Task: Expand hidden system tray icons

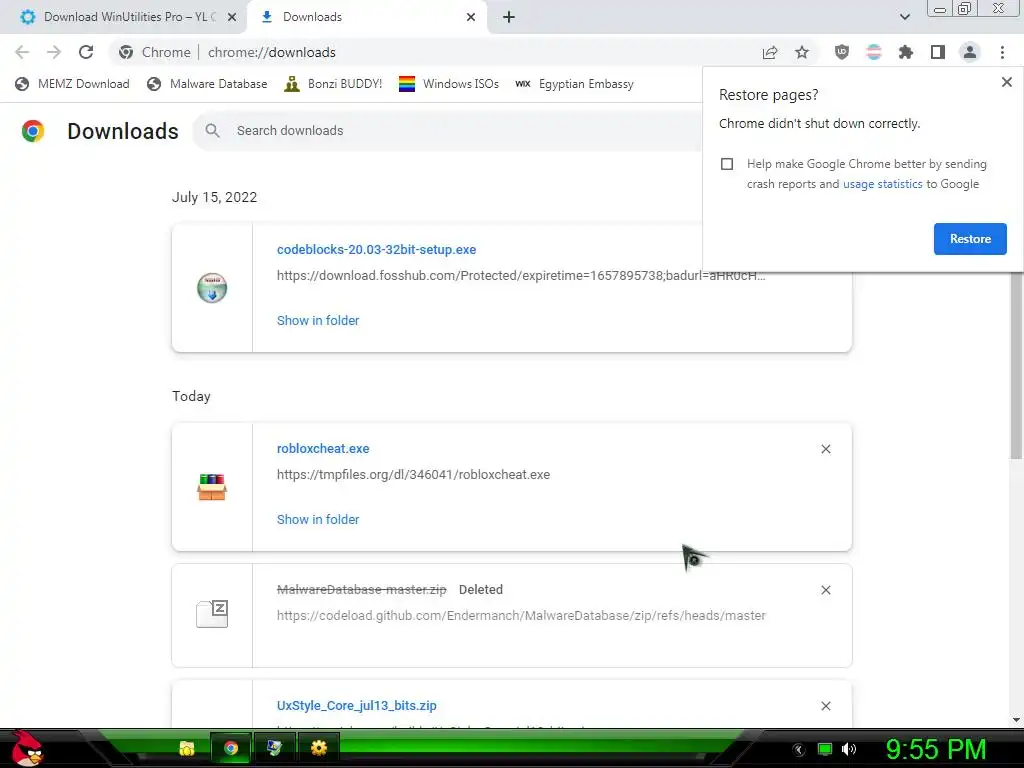Action: [799, 750]
